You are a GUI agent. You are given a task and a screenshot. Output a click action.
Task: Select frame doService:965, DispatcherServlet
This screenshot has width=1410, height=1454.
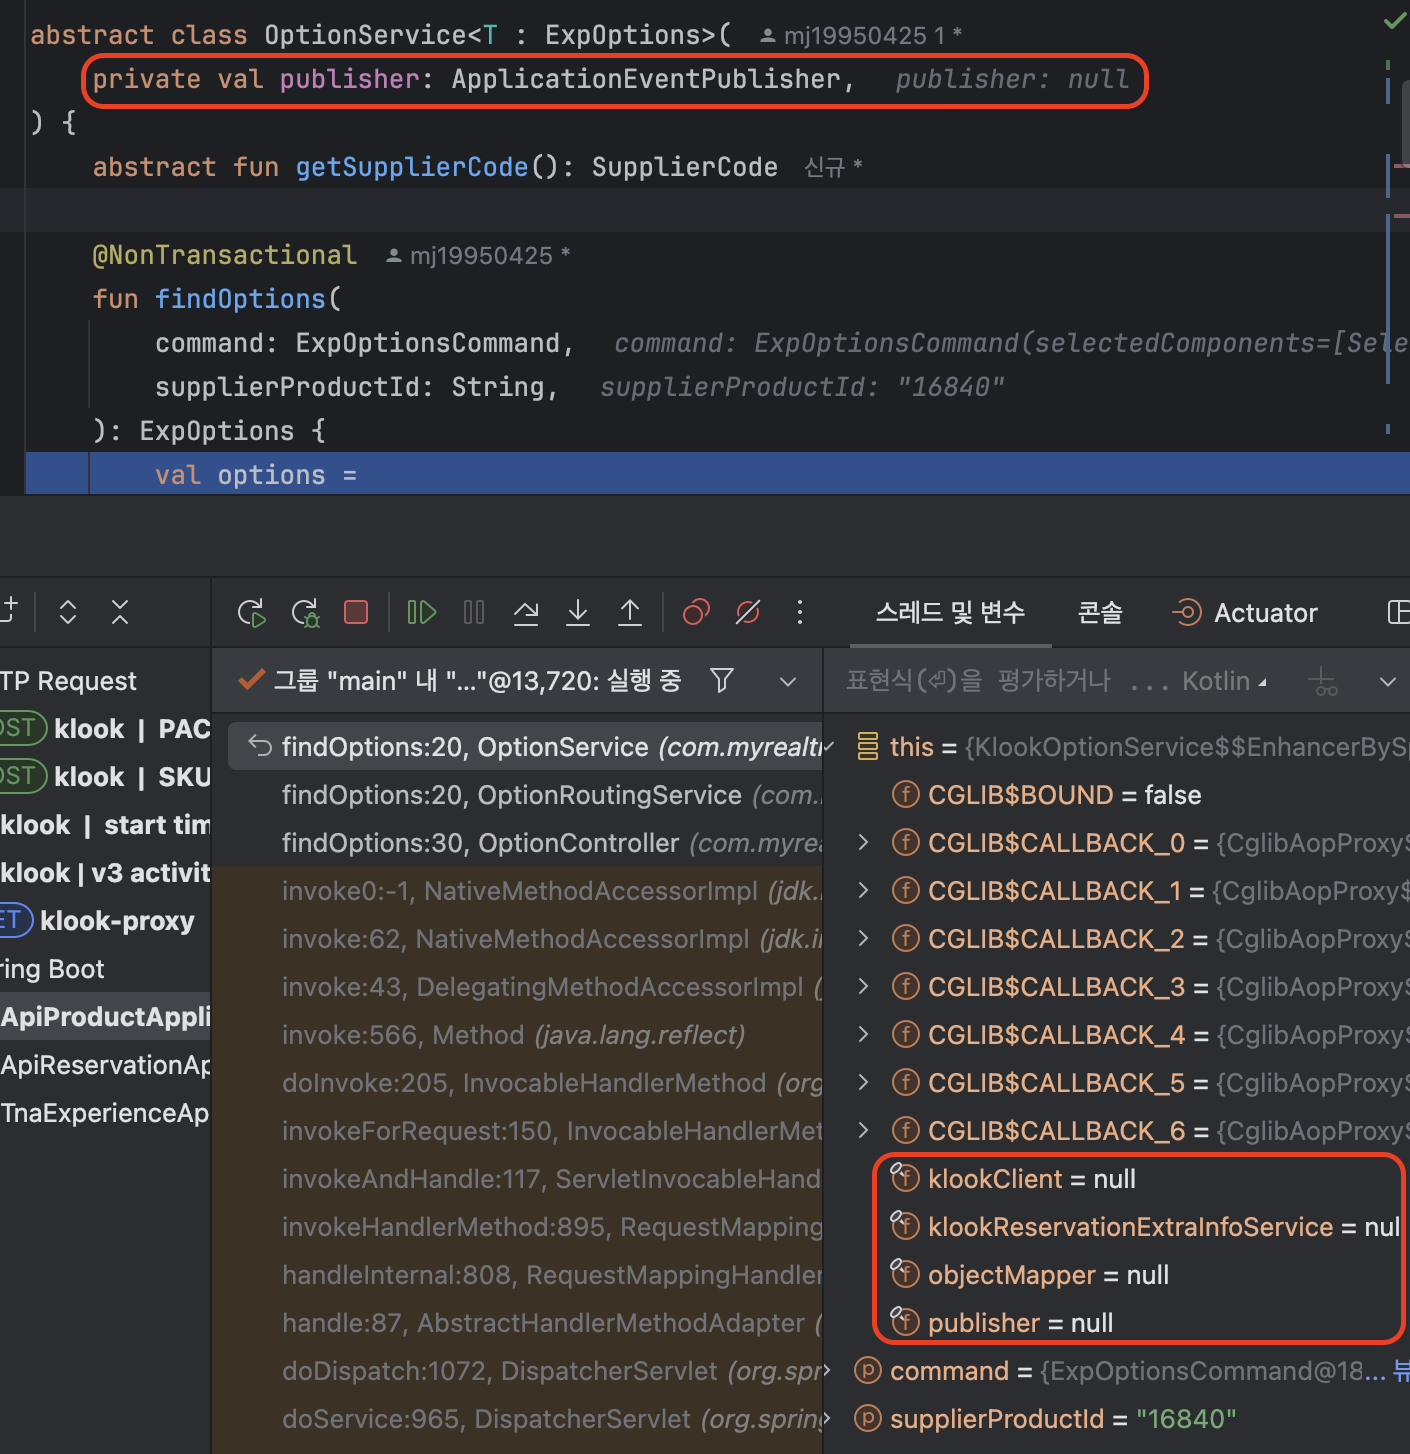coord(518,1419)
